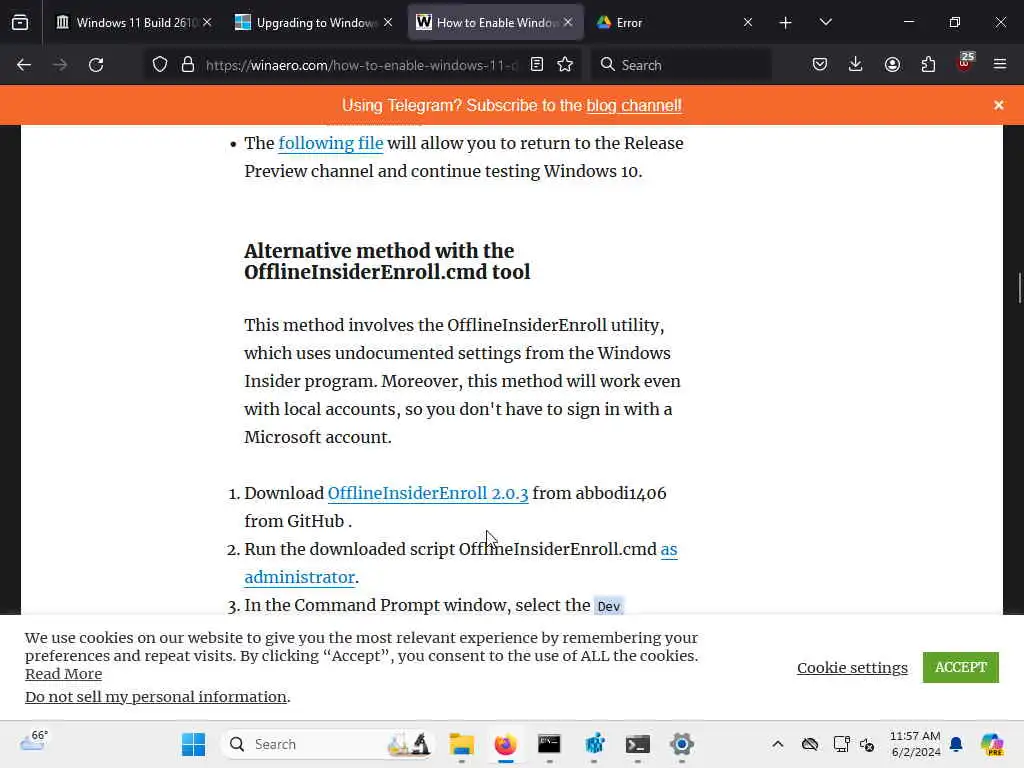The image size is (1024, 768).
Task: View site security lock info
Action: click(188, 65)
